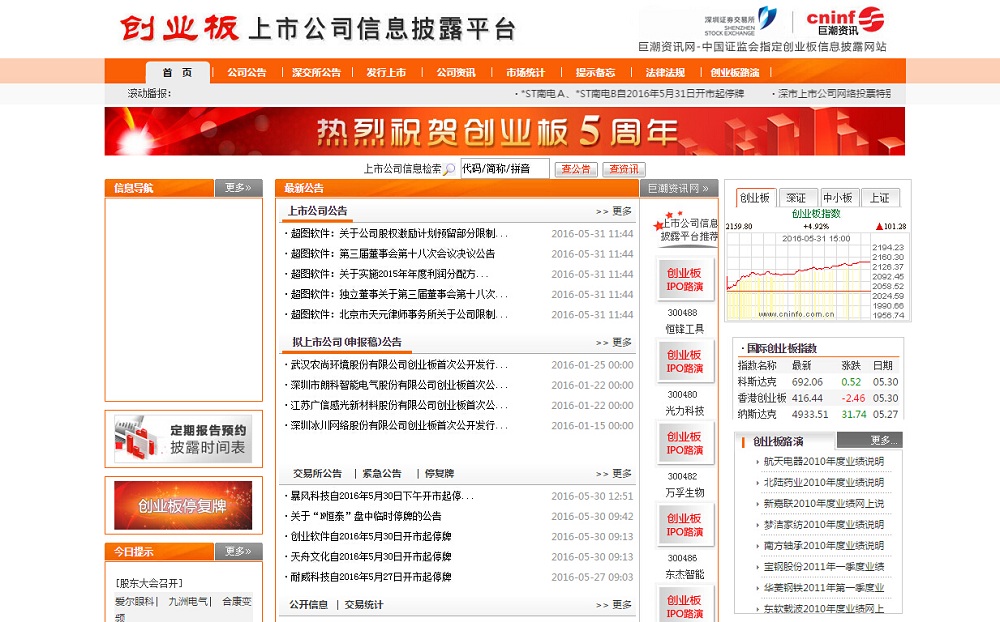Image resolution: width=1000 pixels, height=622 pixels.
Task: Open the 创业板路演 menu
Action: coord(735,73)
